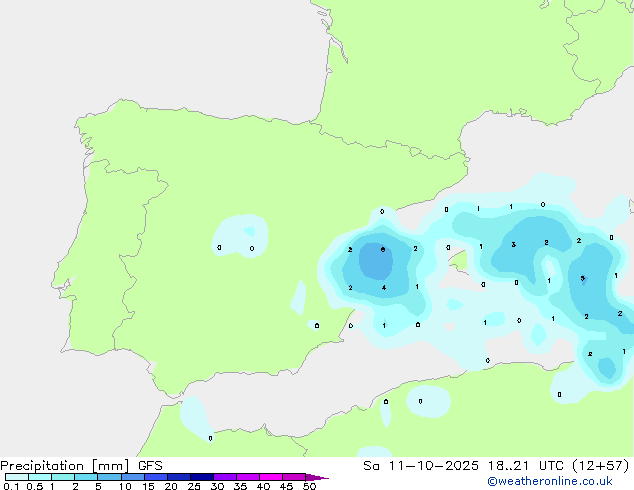Click the '45' legend scale label

(x=287, y=486)
